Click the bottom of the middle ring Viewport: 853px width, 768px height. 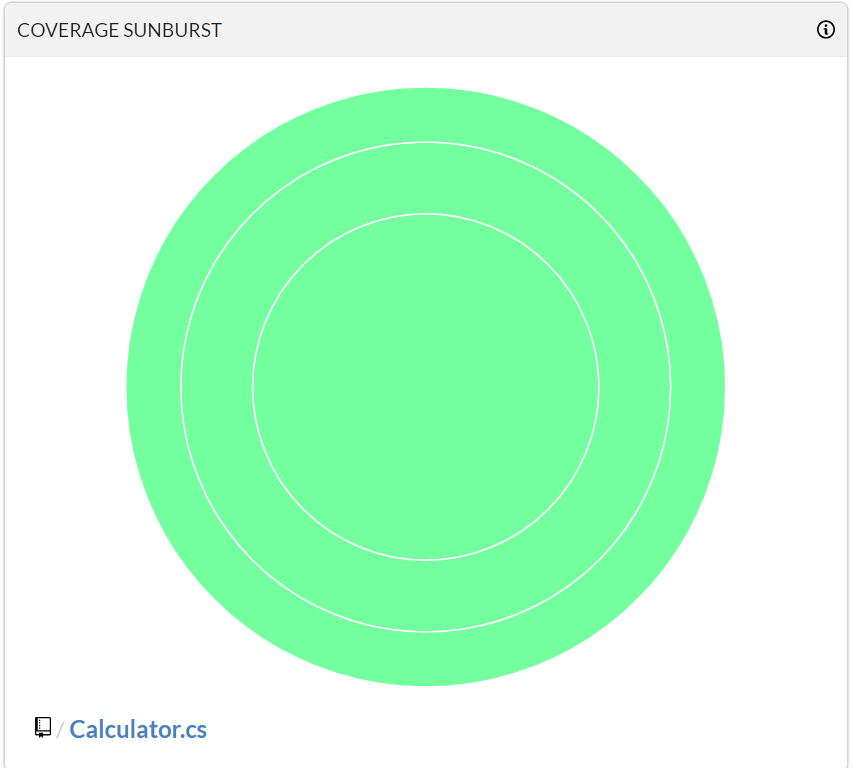[426, 596]
